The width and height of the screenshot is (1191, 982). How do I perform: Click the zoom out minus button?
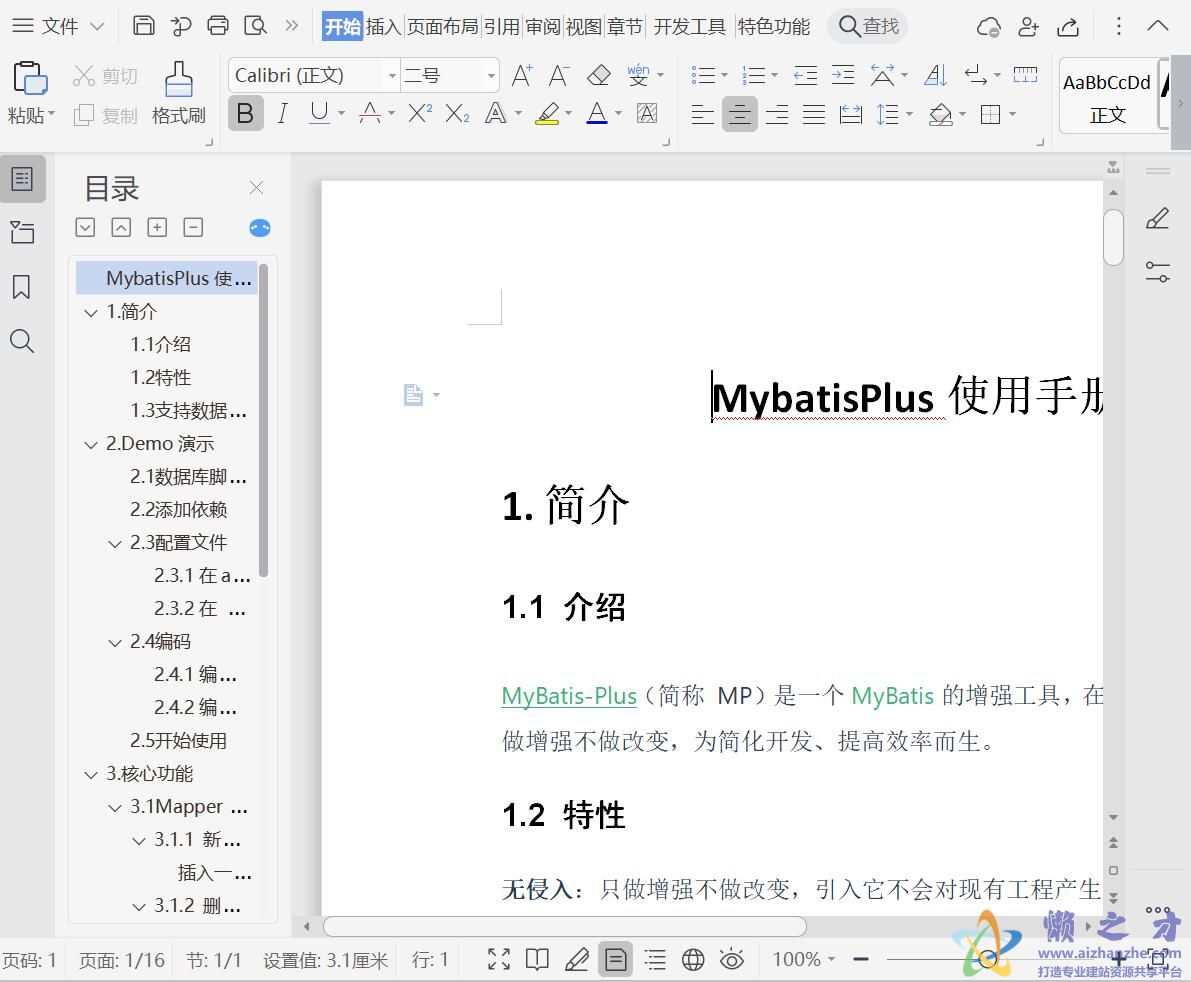pos(861,959)
